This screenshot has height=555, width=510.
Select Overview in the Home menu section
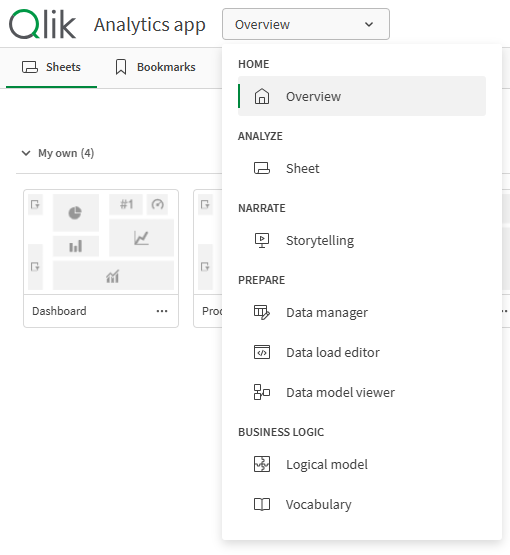click(x=362, y=96)
